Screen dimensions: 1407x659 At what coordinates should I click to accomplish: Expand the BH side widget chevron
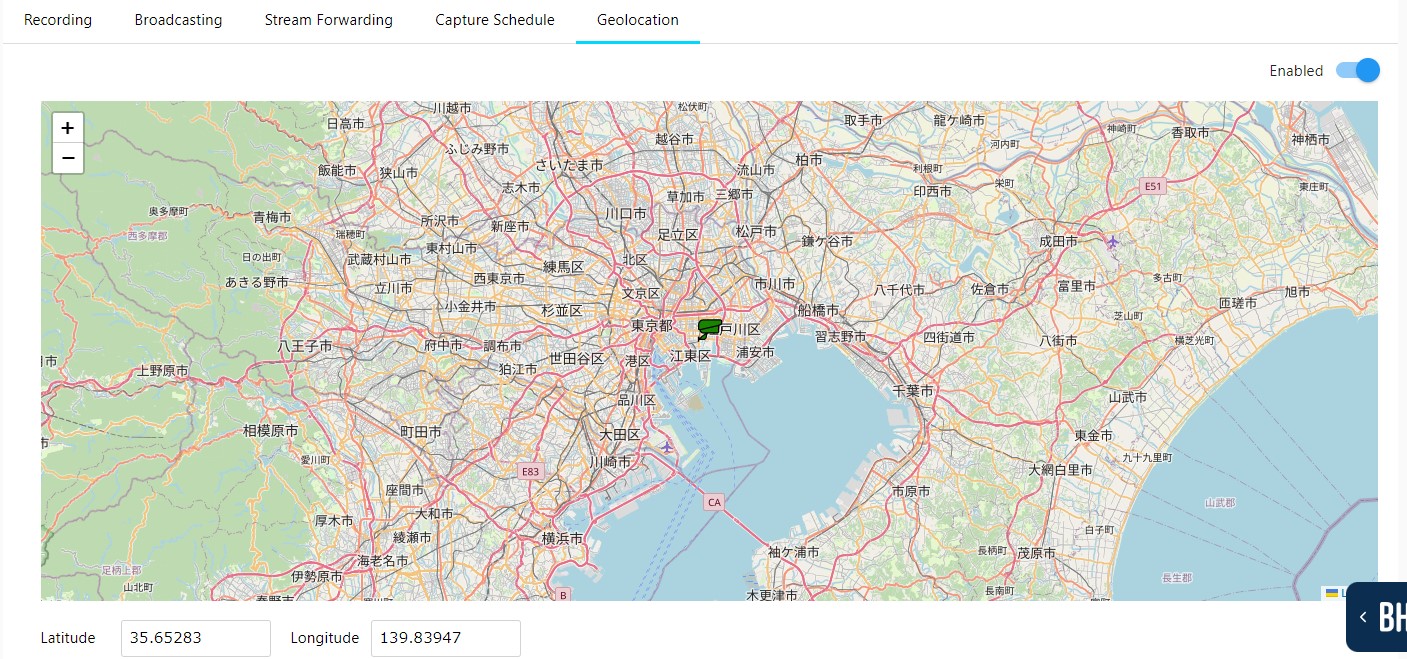[x=1363, y=618]
